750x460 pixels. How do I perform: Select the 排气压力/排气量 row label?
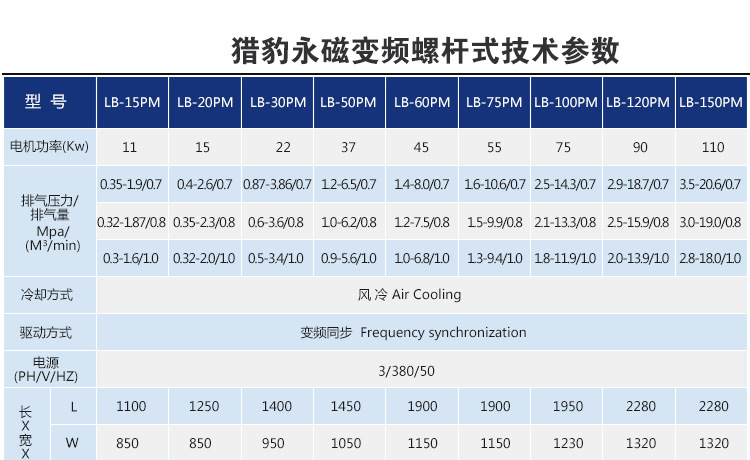click(x=50, y=222)
